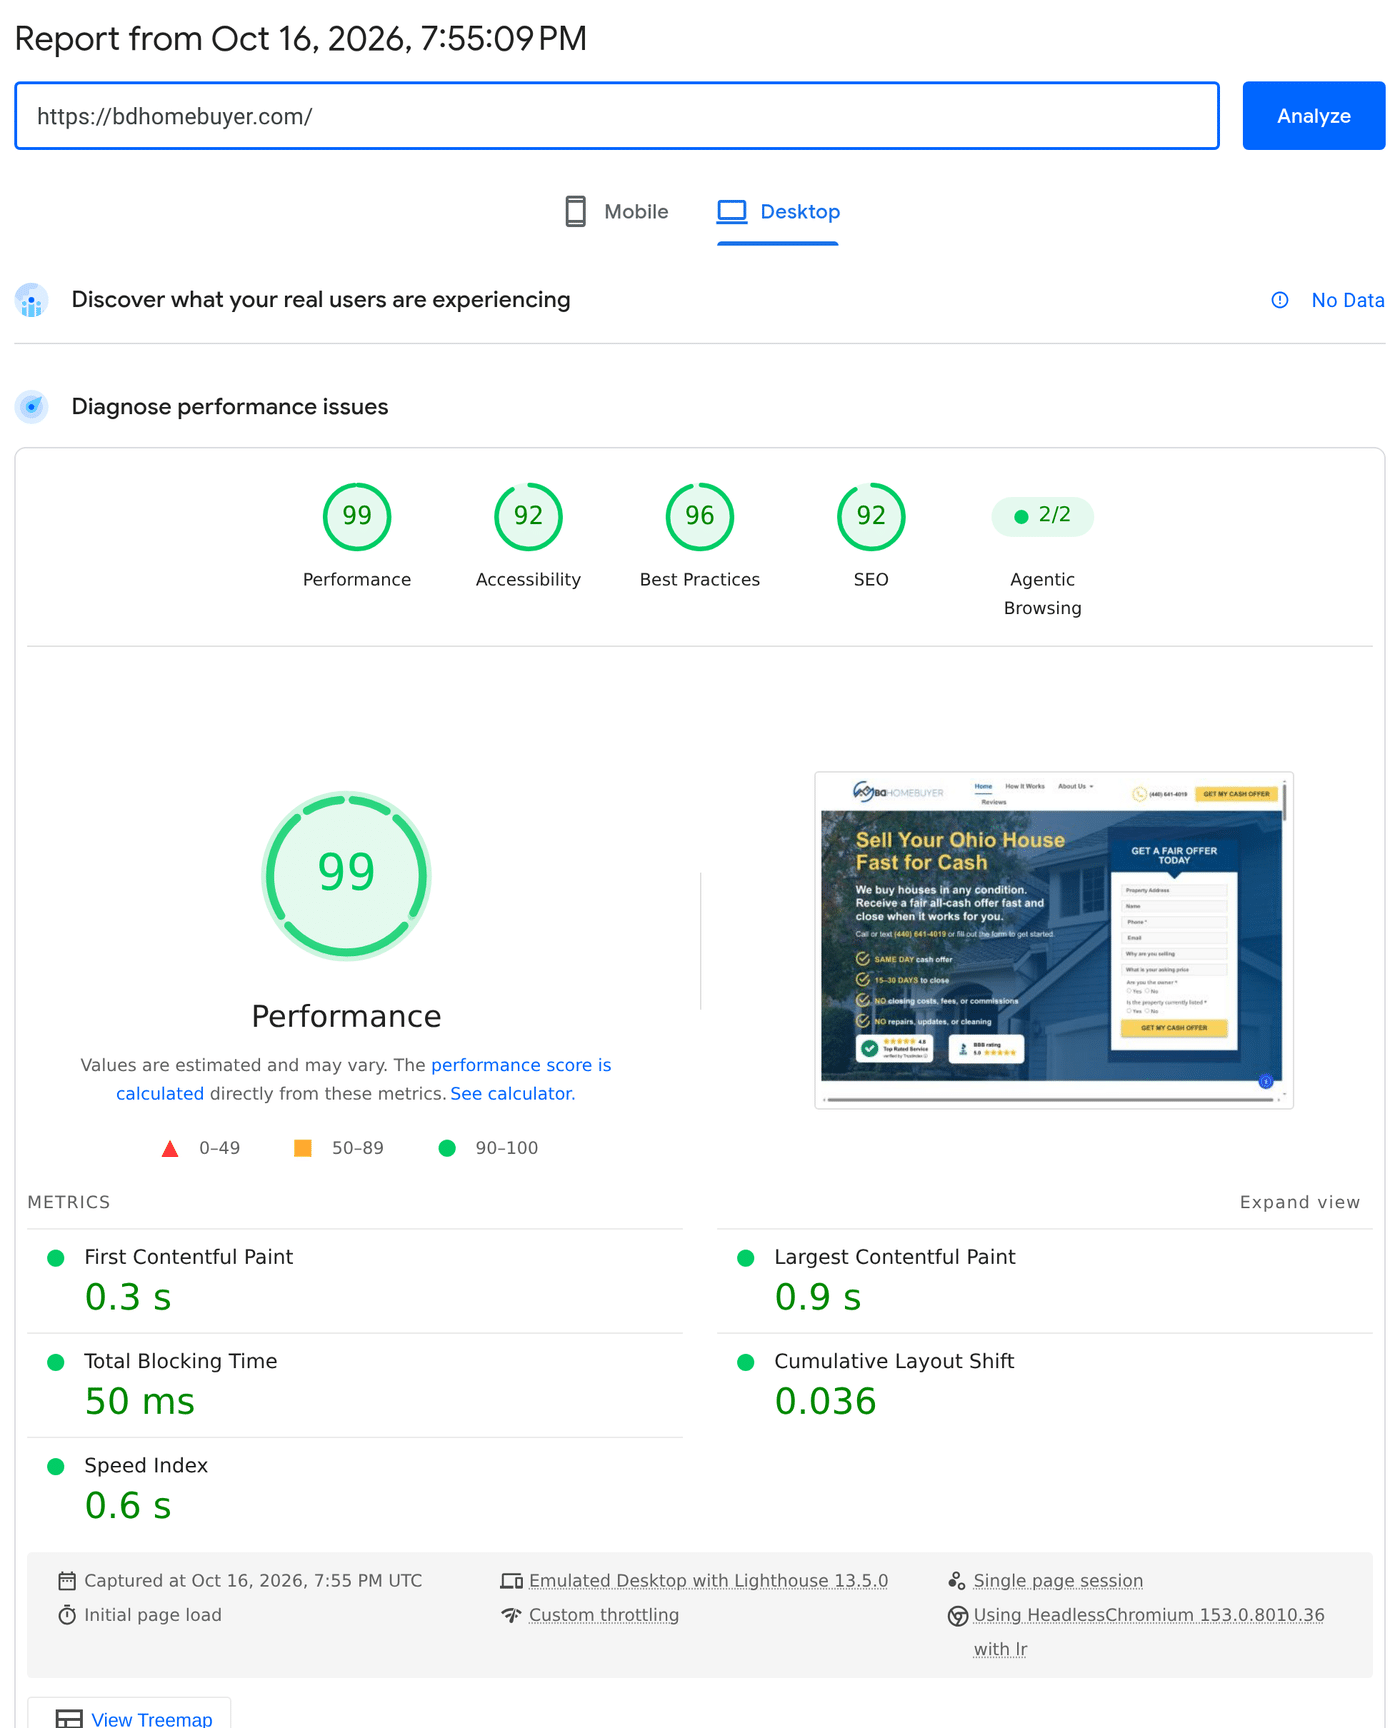
Task: Click the icon beside Single page session
Action: click(x=957, y=1581)
